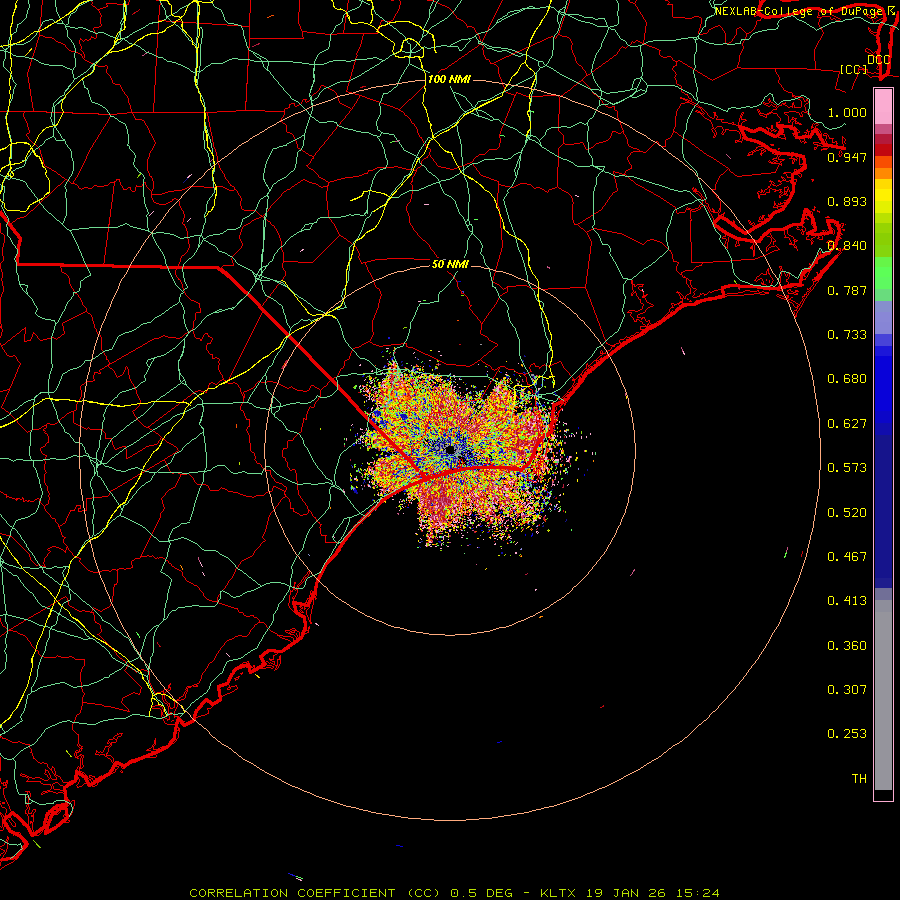
Task: Click the DCC product label
Action: tap(878, 60)
